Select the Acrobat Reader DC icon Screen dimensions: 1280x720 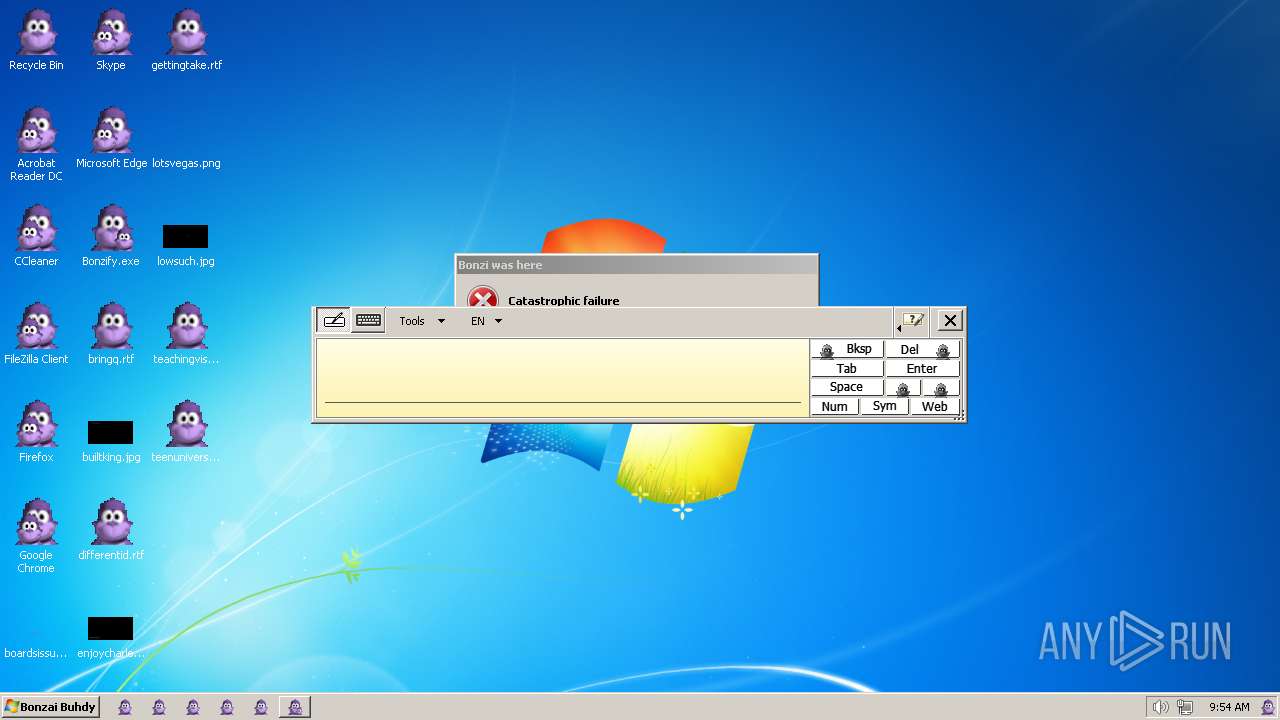[36, 144]
